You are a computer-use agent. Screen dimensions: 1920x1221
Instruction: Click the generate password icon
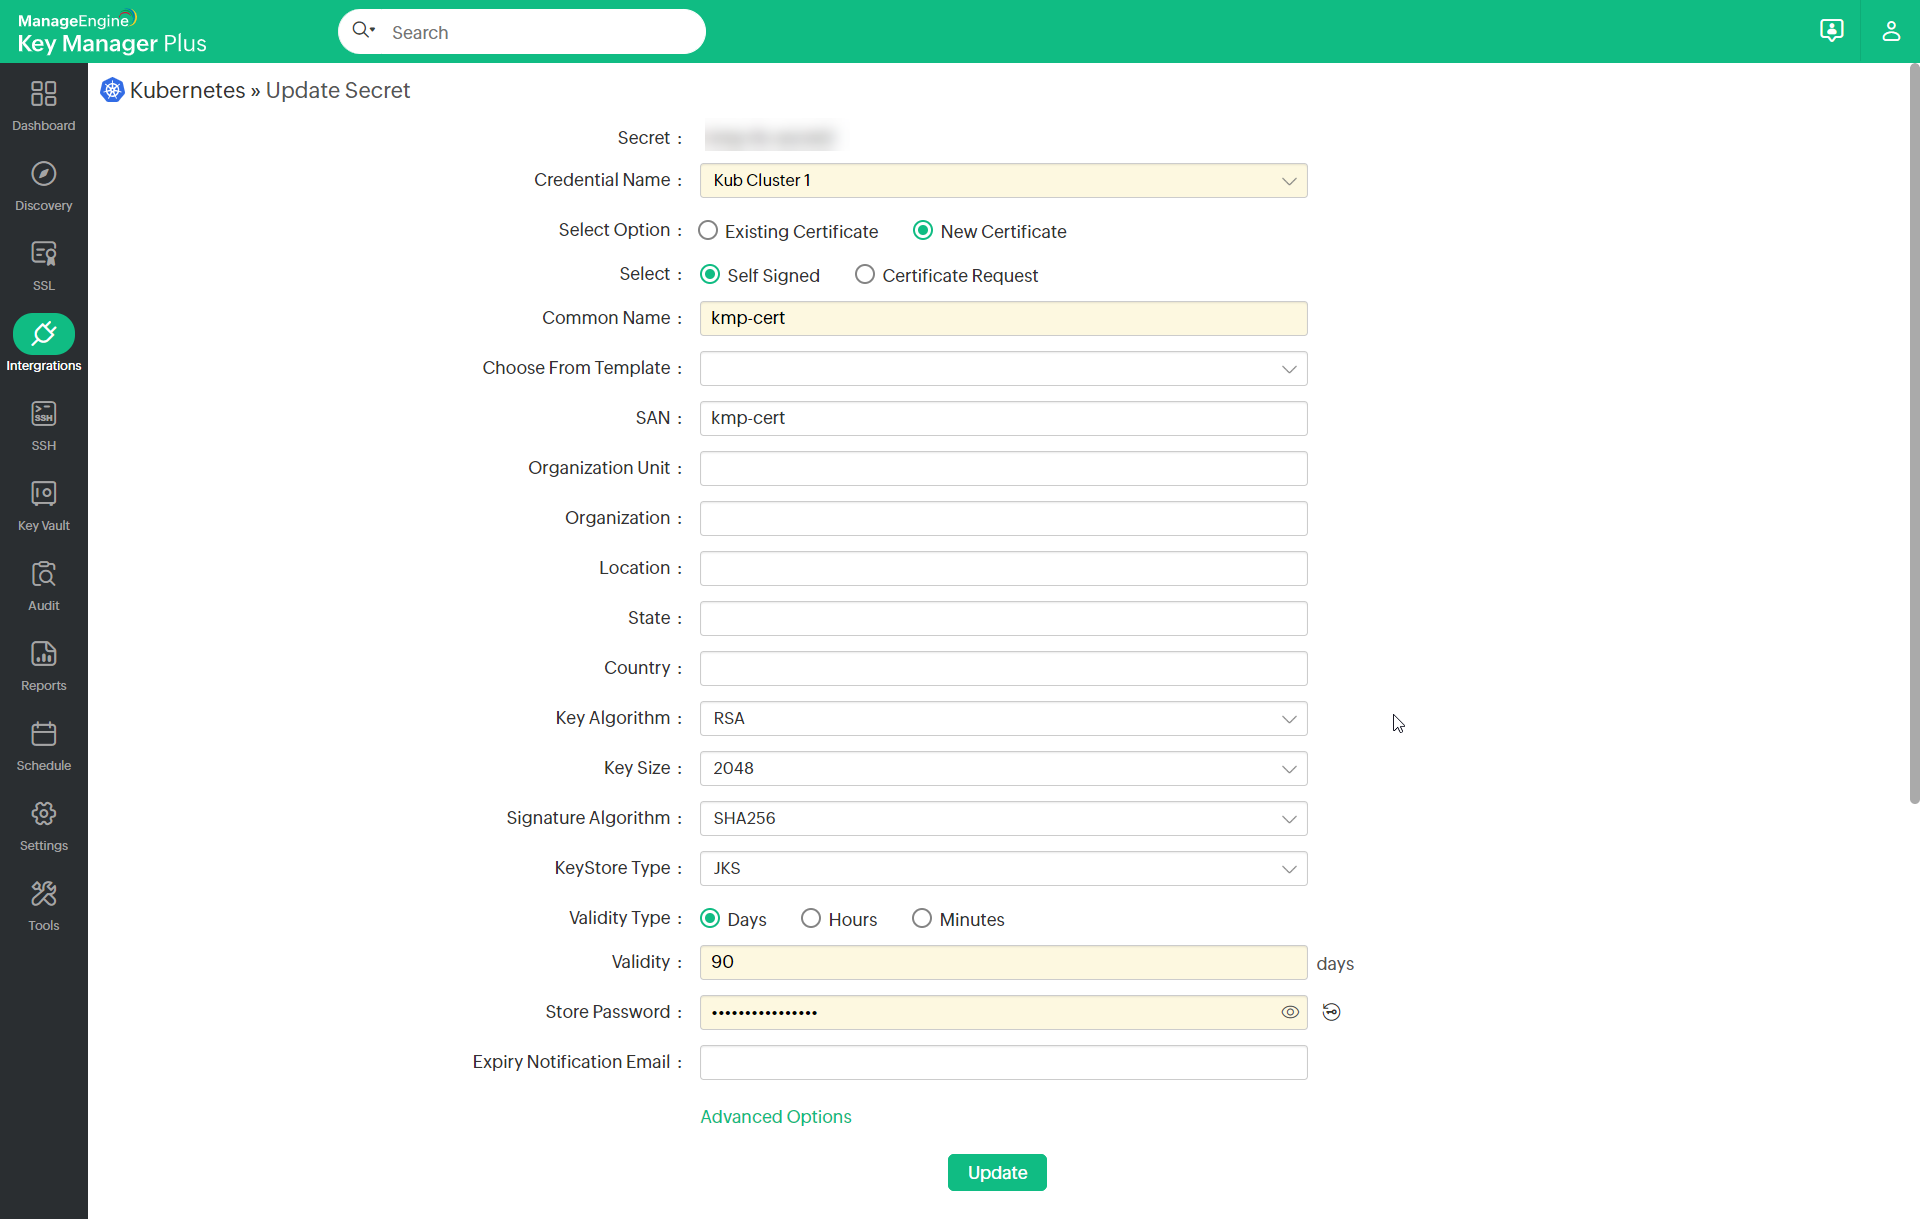[x=1331, y=1013]
